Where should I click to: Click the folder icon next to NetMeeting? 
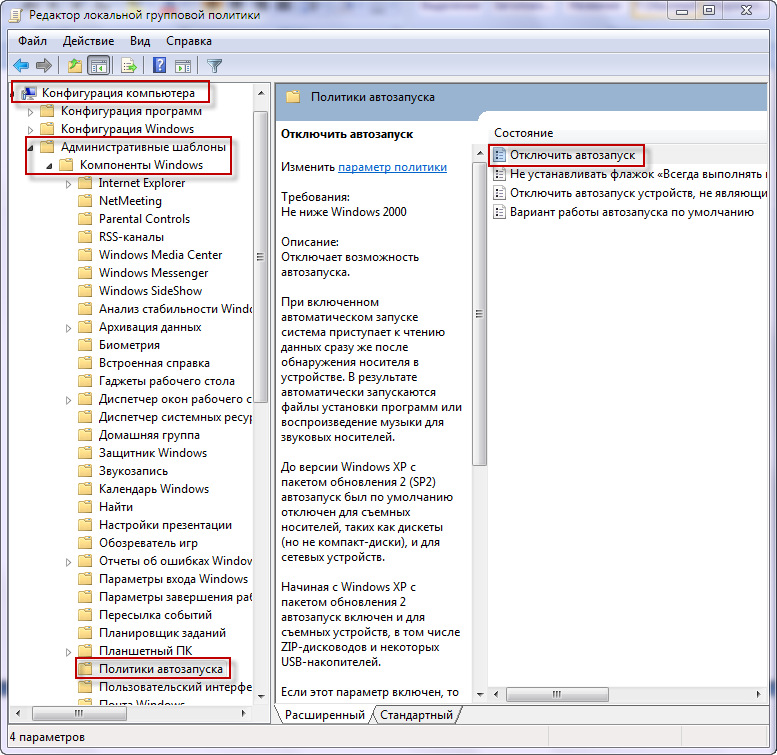[x=85, y=201]
